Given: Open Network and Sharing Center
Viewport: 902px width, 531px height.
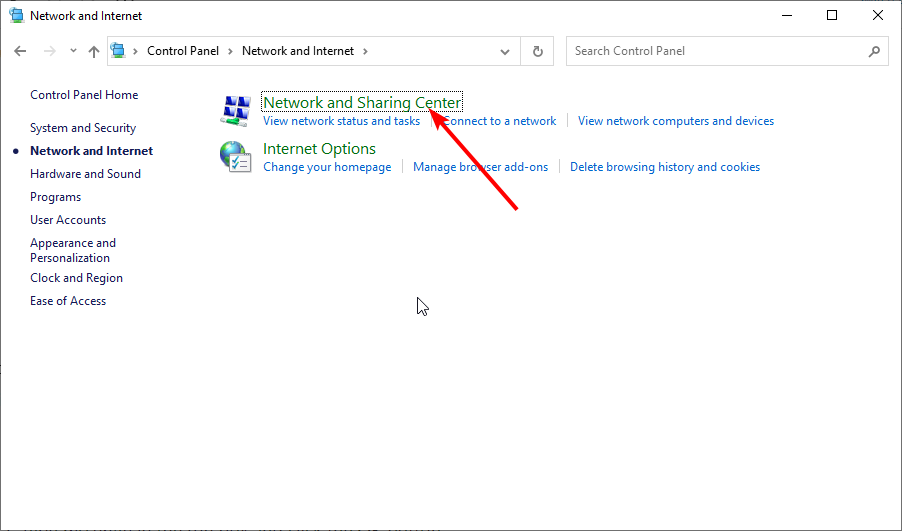Looking at the screenshot, I should [x=362, y=102].
